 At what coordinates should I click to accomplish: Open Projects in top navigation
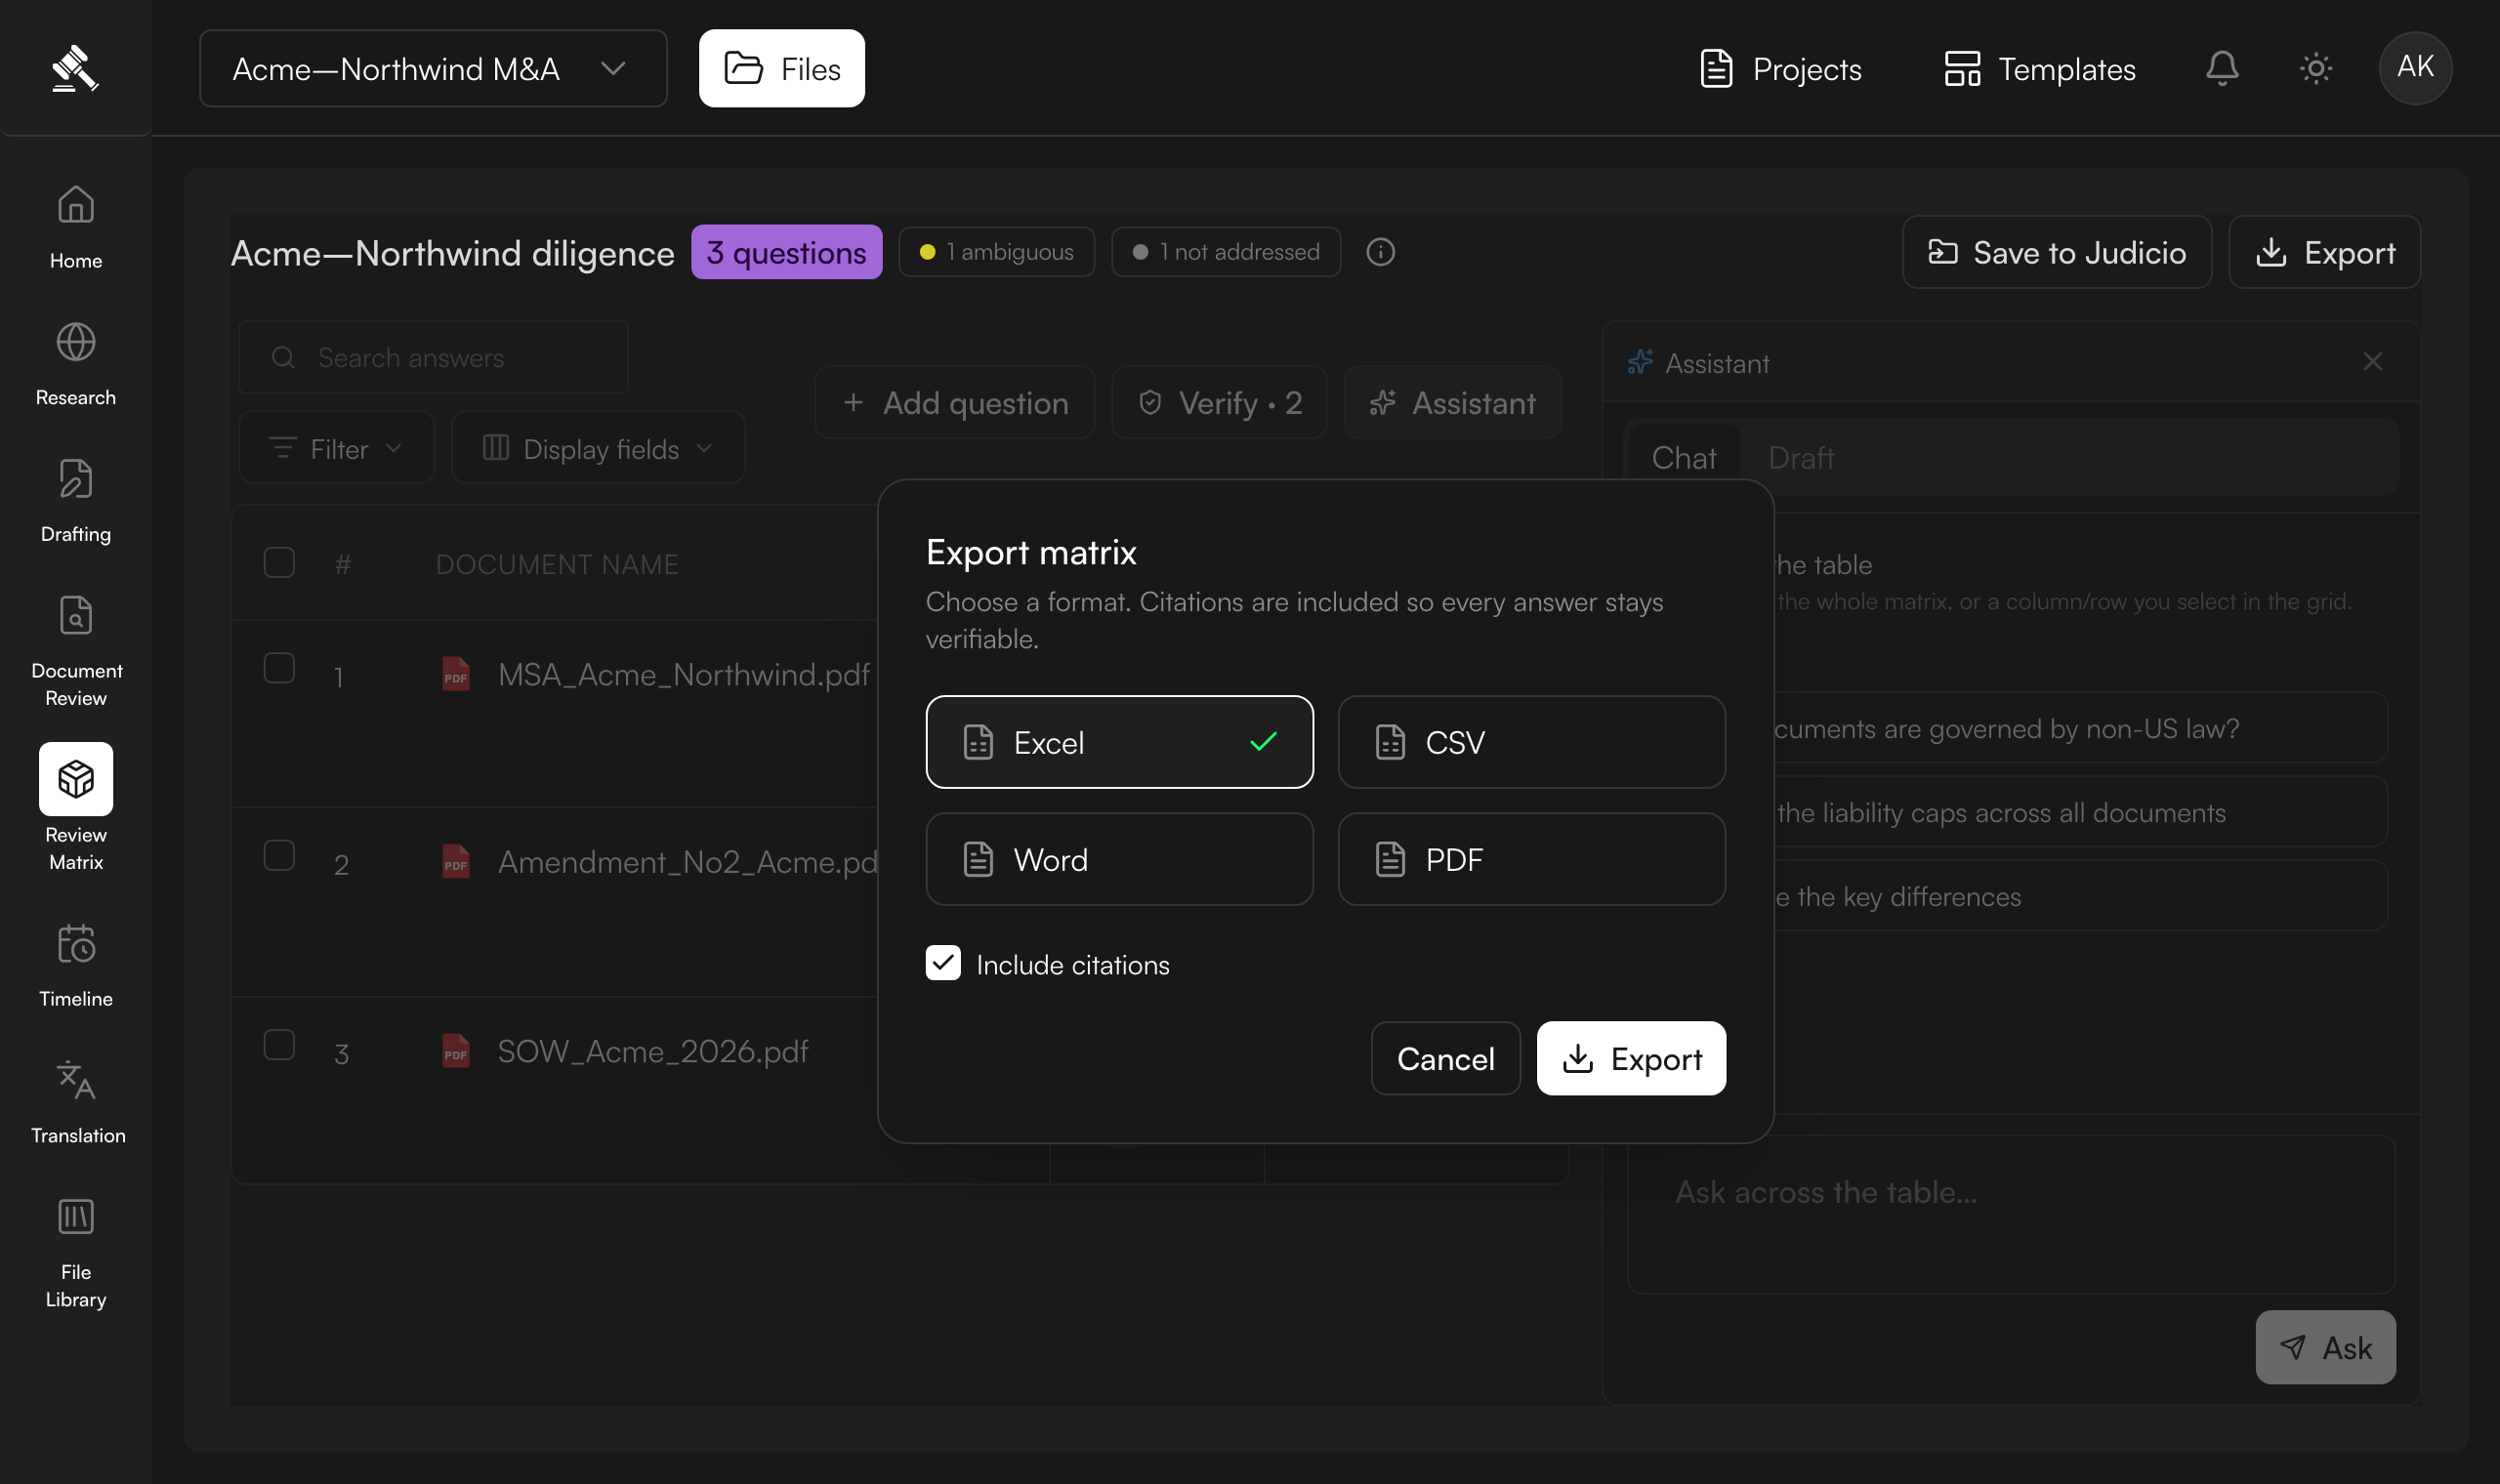[1781, 68]
